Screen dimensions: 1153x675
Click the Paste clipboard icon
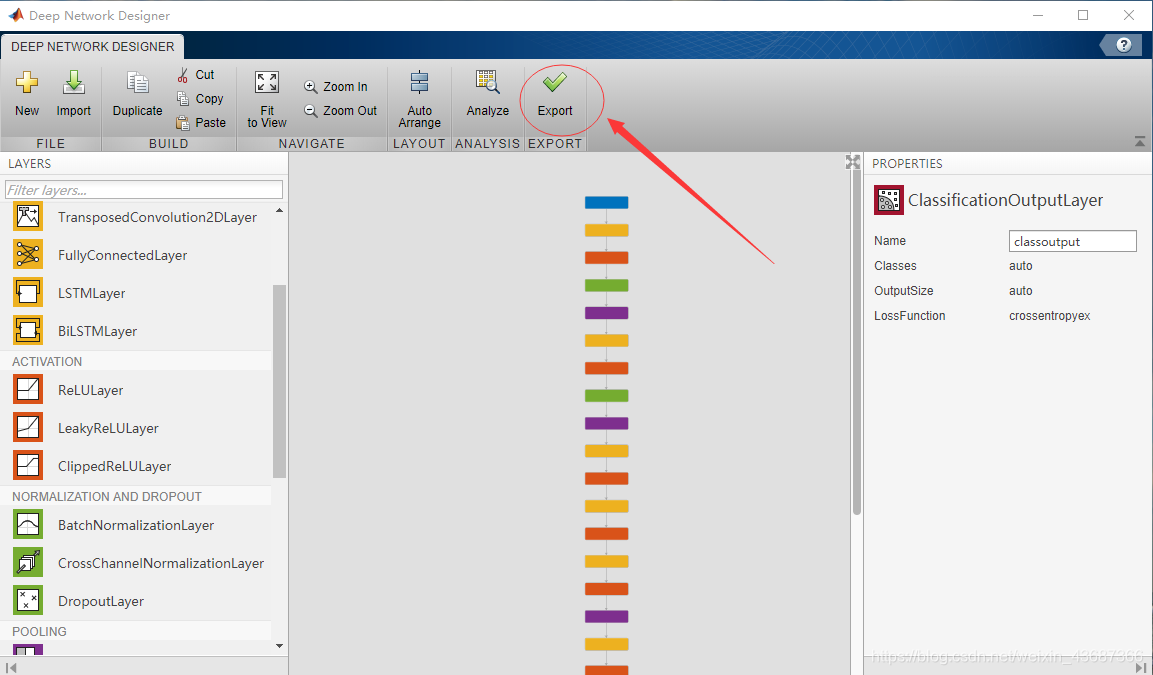point(183,123)
